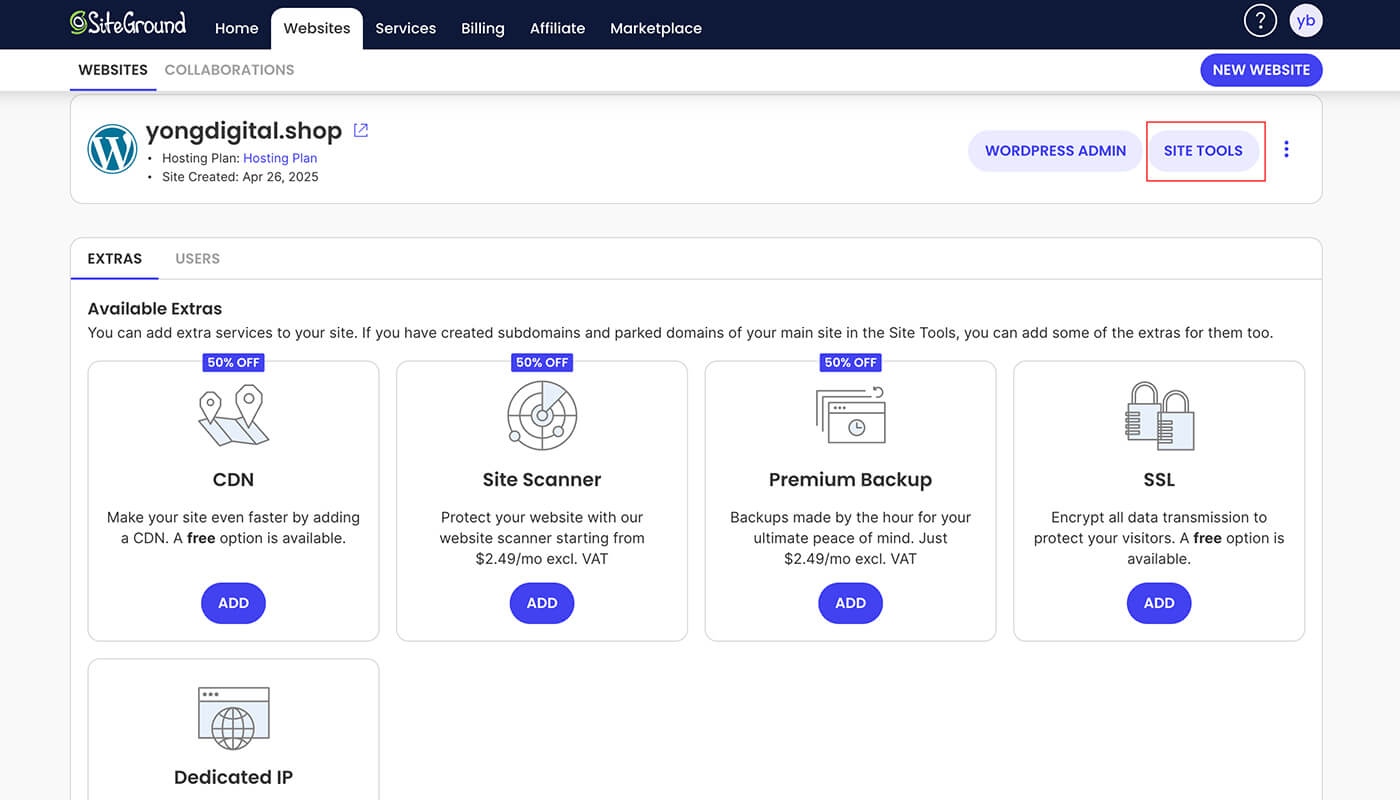Add the SSL extra
The height and width of the screenshot is (800, 1400).
(1159, 603)
